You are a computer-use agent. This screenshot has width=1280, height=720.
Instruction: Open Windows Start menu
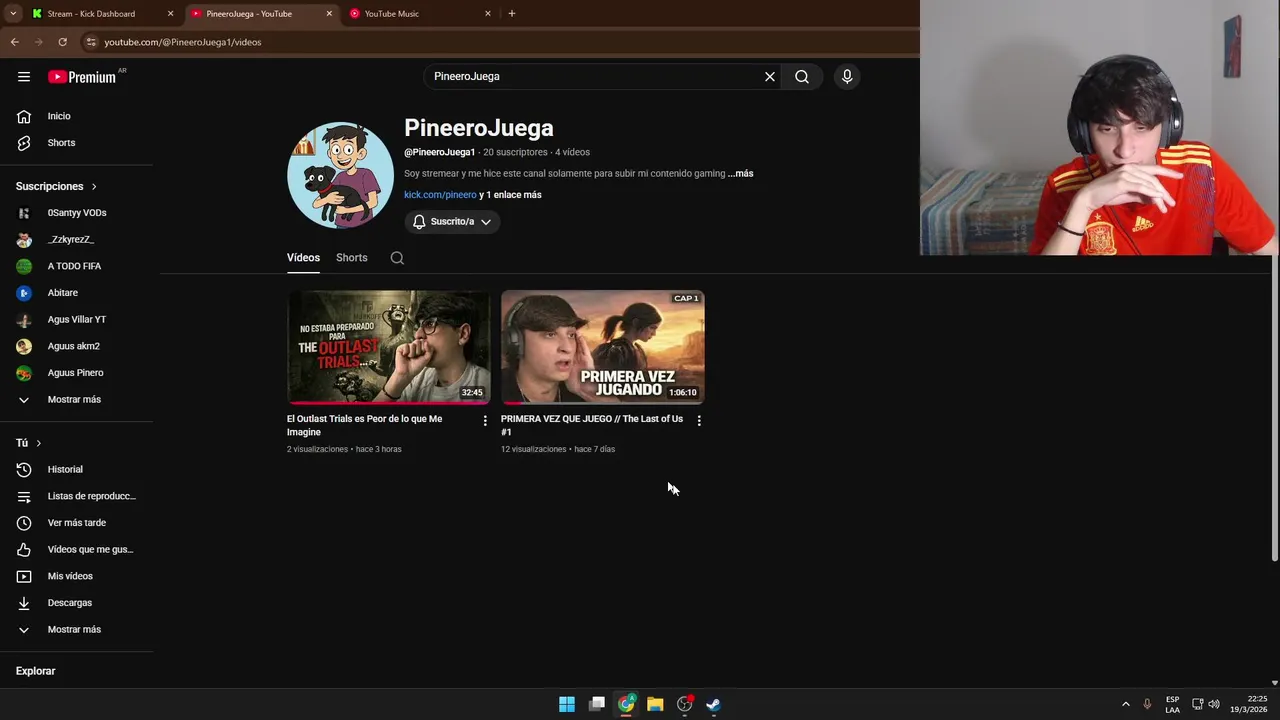coord(567,704)
